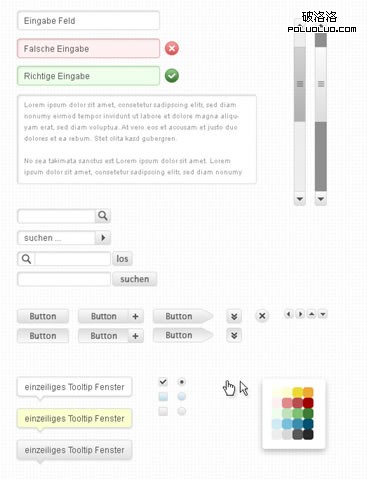Click the red error X icon
Image resolution: width=367 pixels, height=479 pixels.
(x=172, y=48)
